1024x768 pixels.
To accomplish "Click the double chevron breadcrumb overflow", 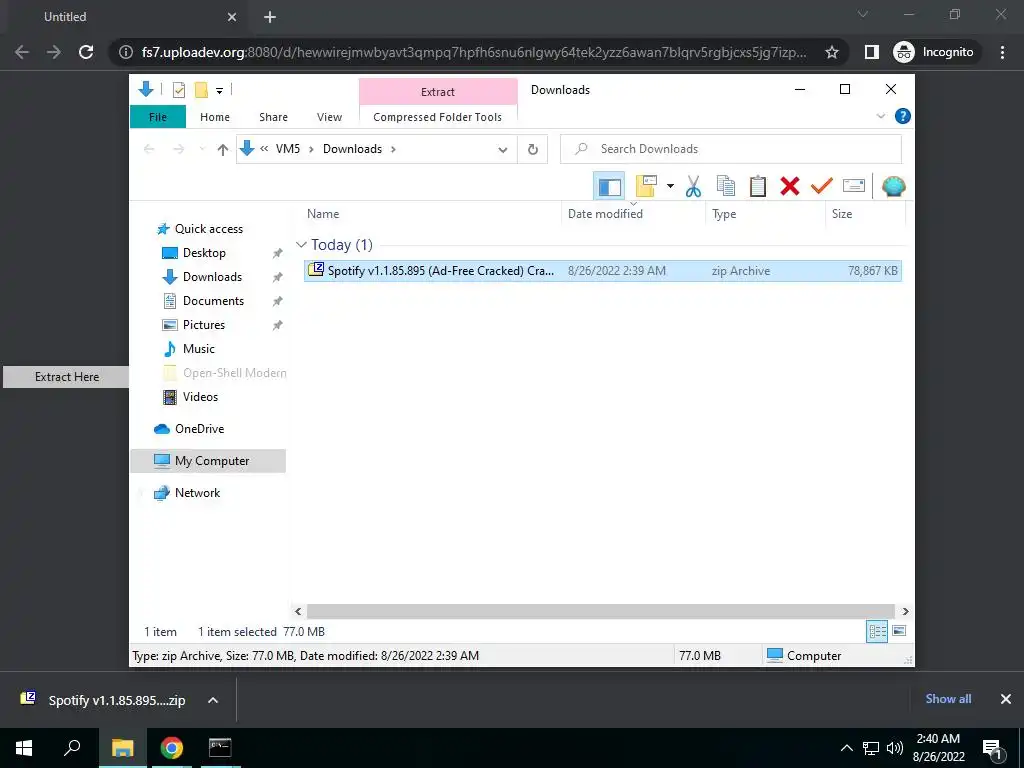I will point(264,149).
